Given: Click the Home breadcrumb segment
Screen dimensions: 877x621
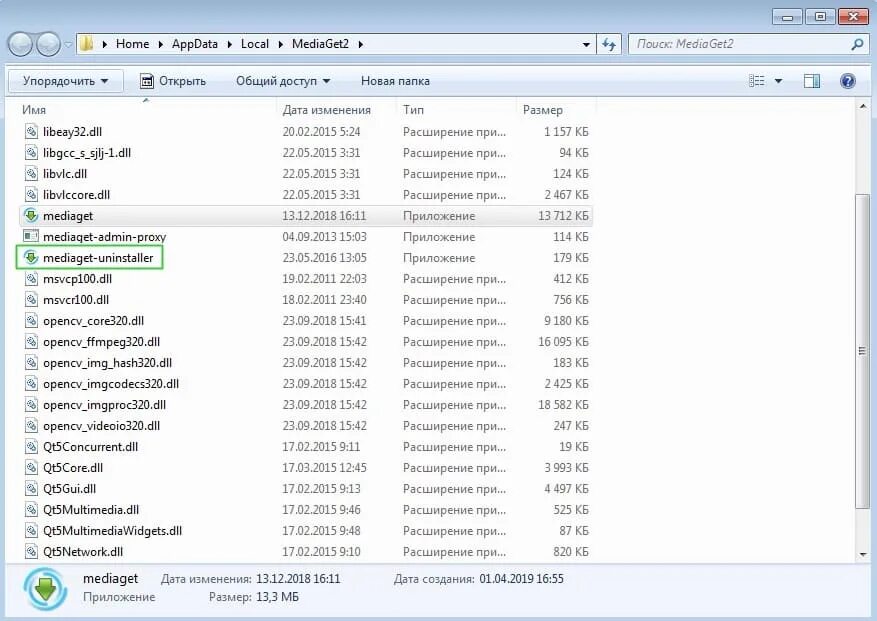Looking at the screenshot, I should 133,44.
